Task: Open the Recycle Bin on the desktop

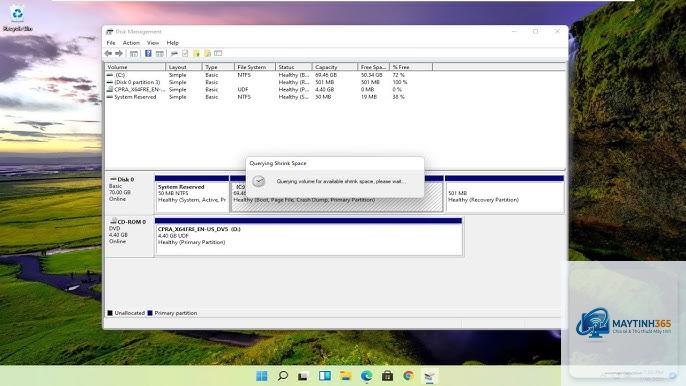Action: [x=18, y=18]
